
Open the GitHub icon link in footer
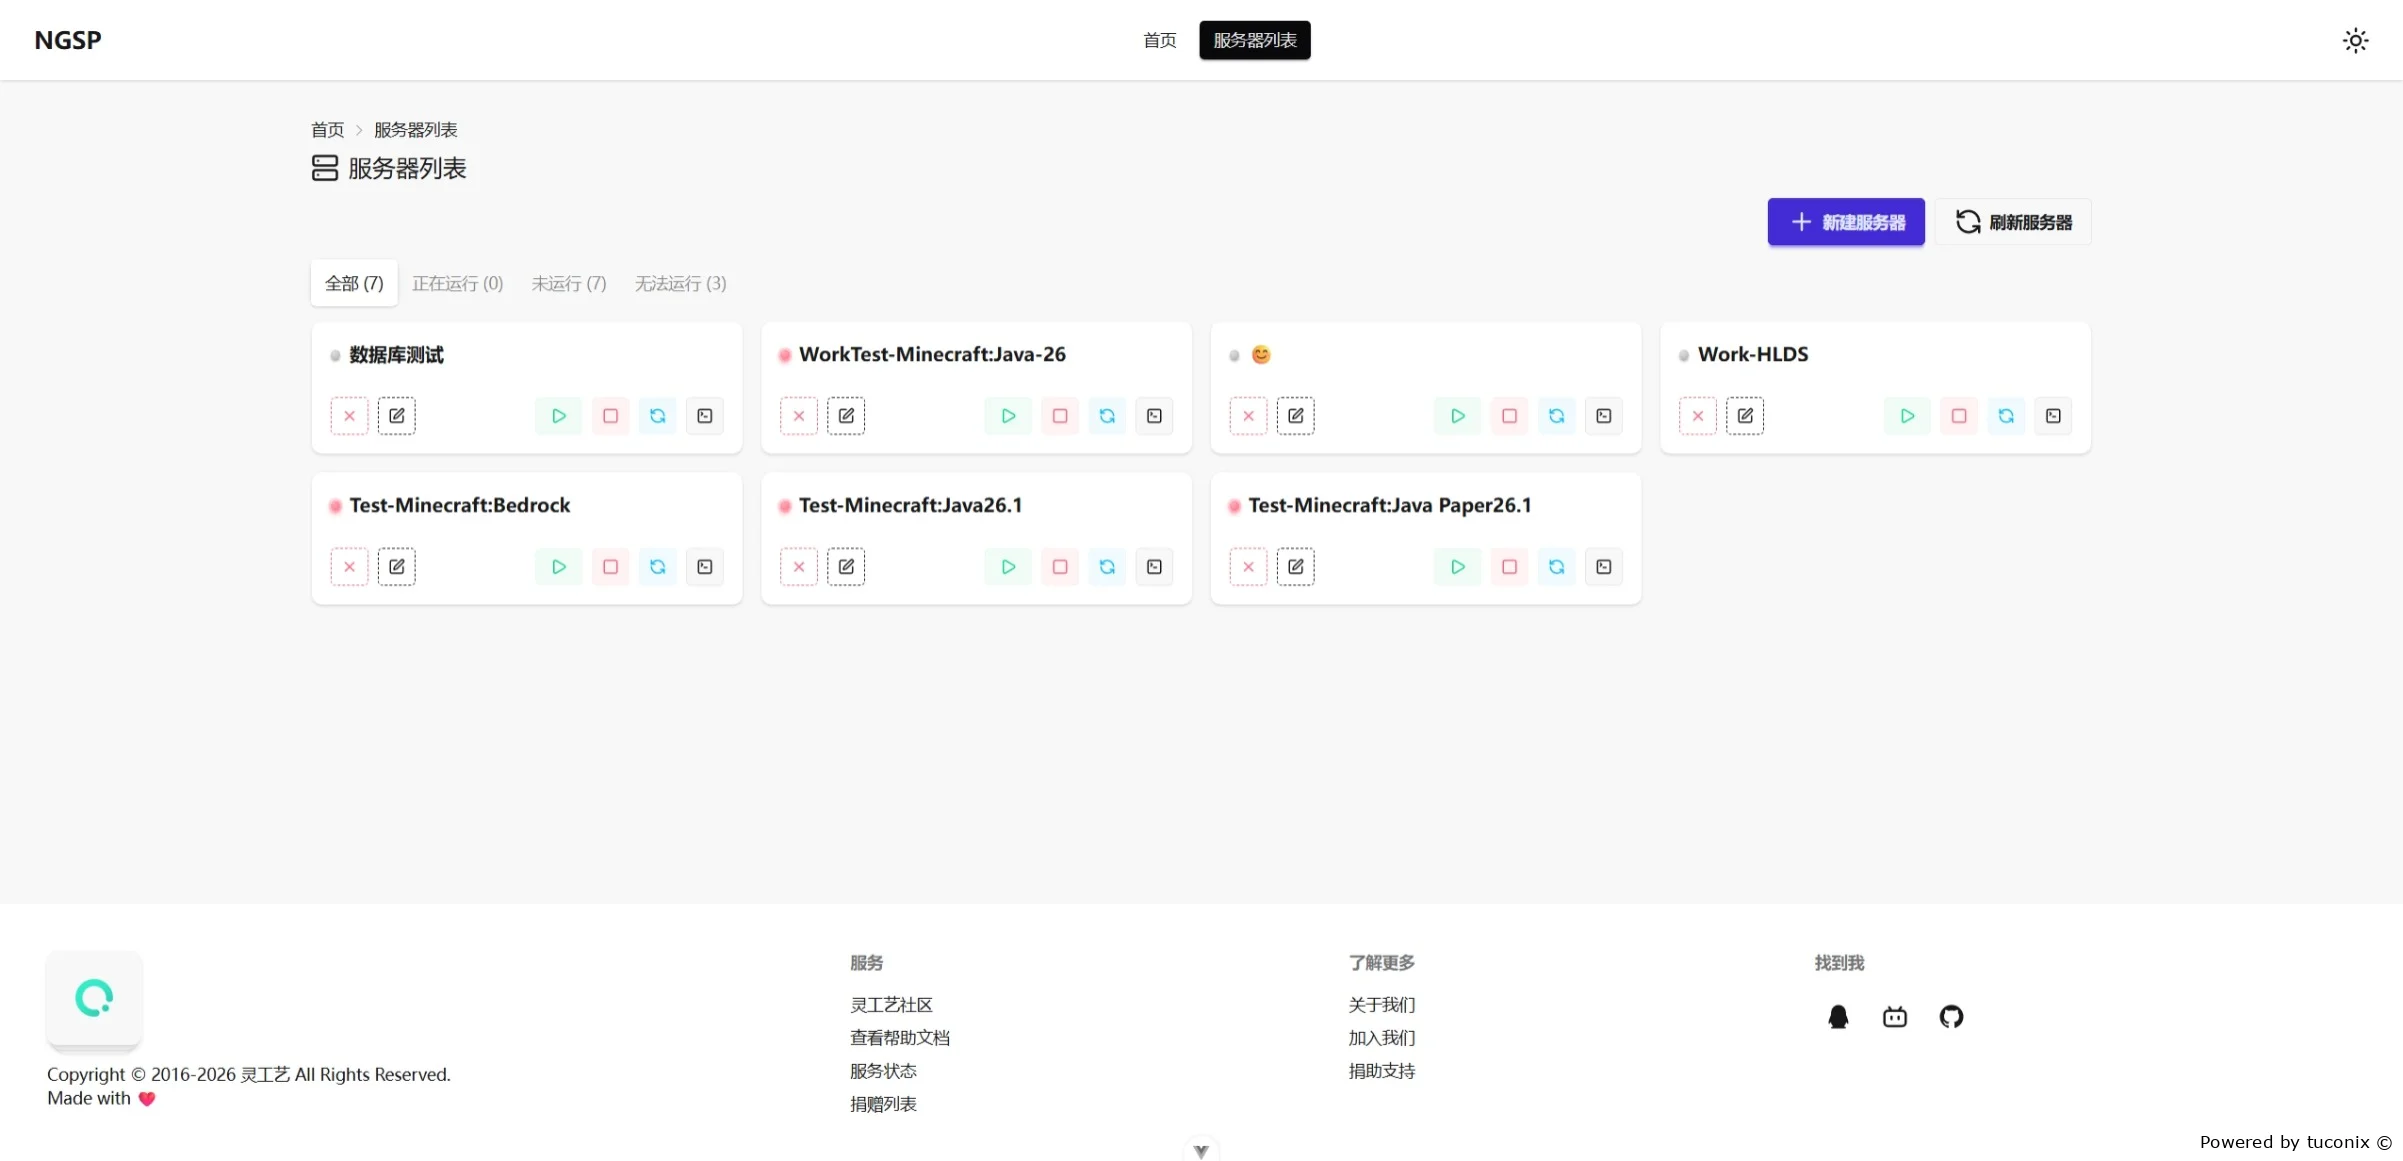click(1951, 1017)
